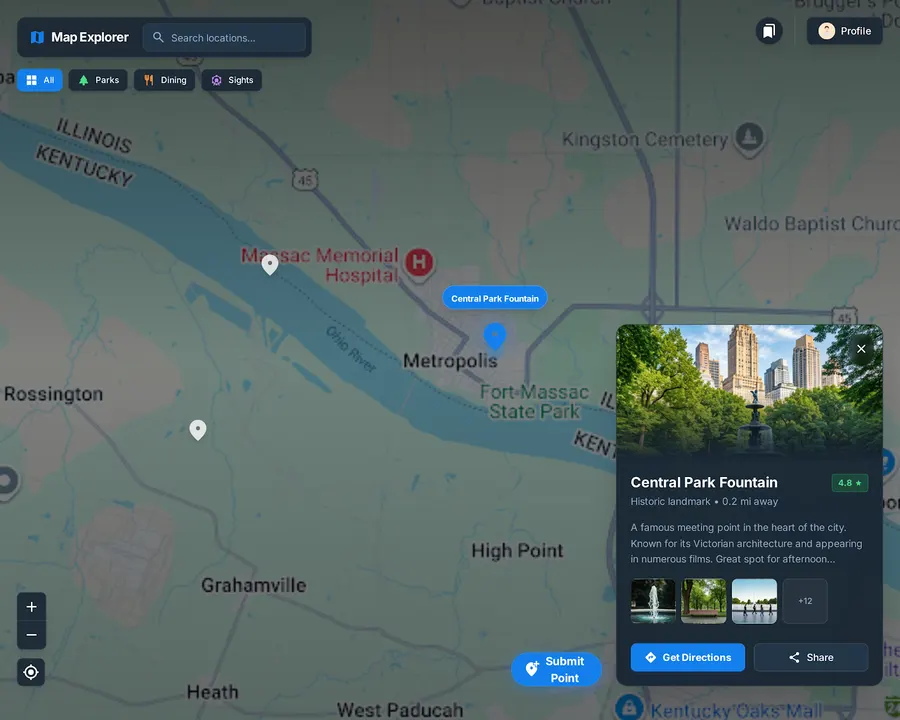Select the All filter chip
The height and width of the screenshot is (720, 900).
coord(40,80)
